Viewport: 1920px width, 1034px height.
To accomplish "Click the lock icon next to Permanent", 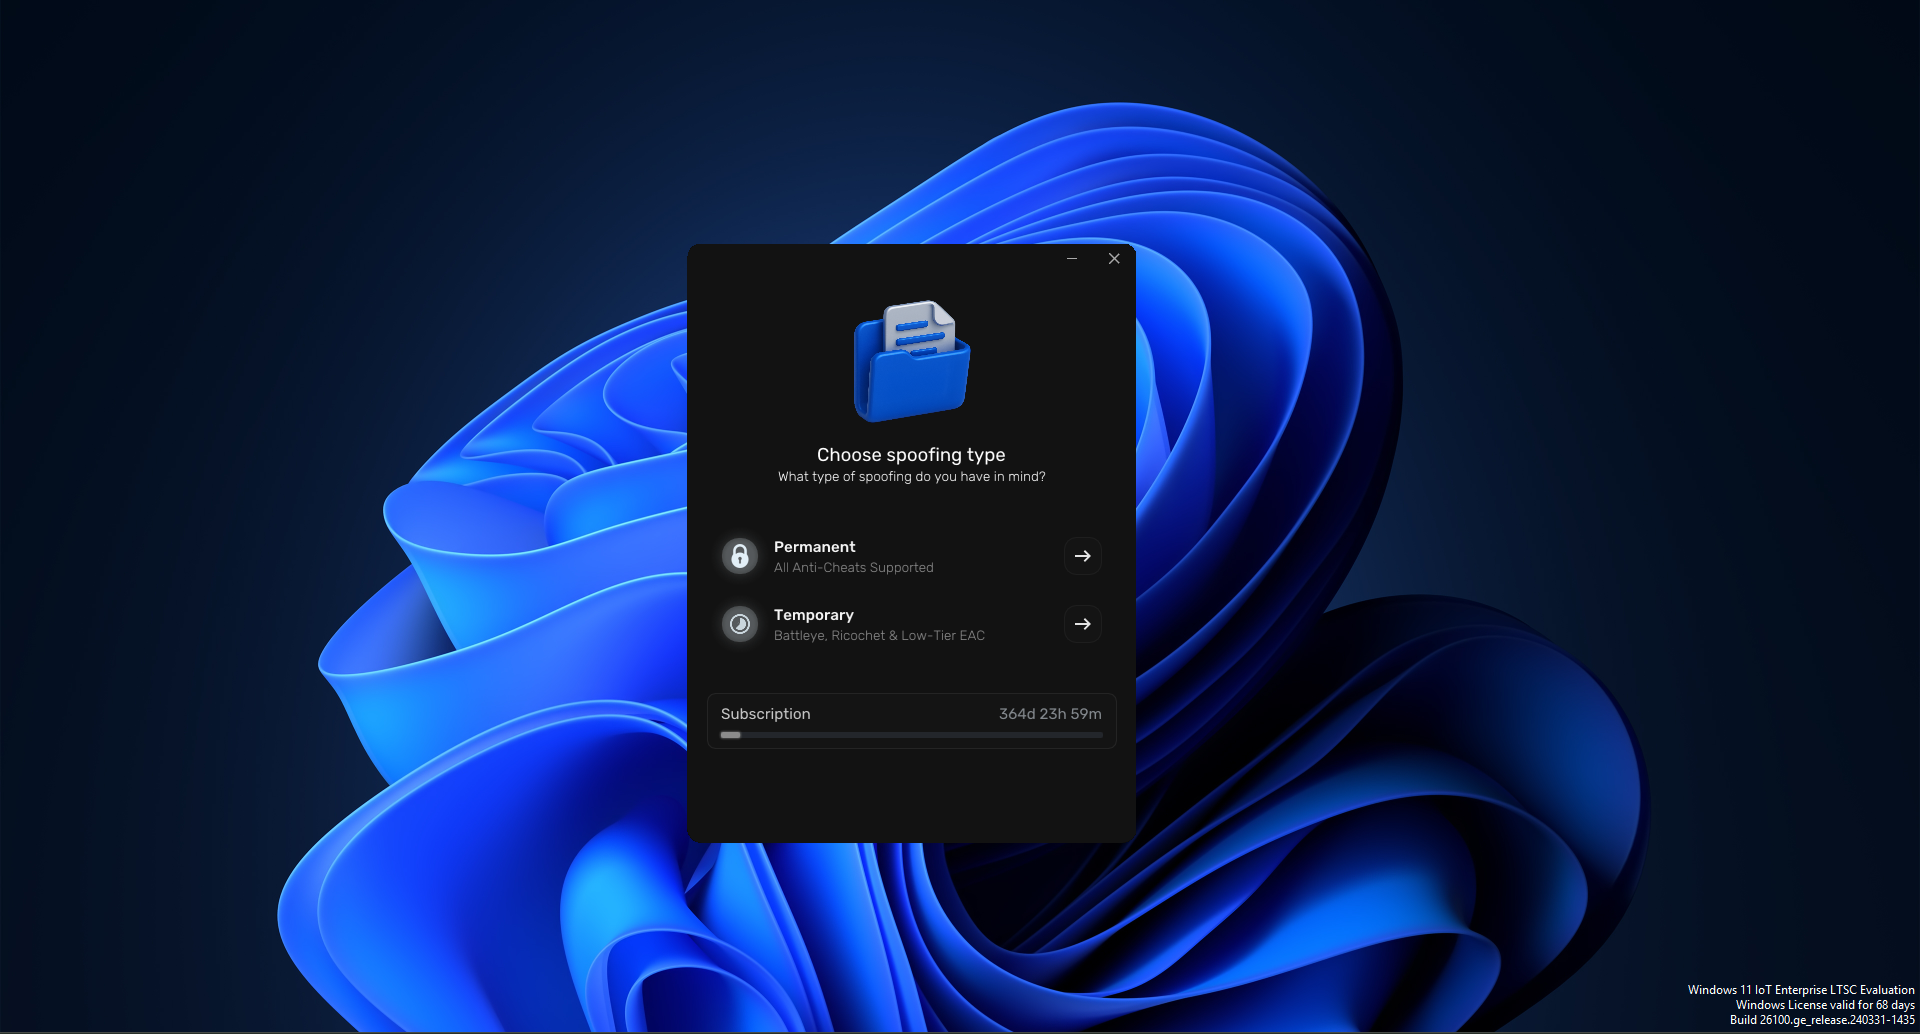I will pyautogui.click(x=740, y=556).
